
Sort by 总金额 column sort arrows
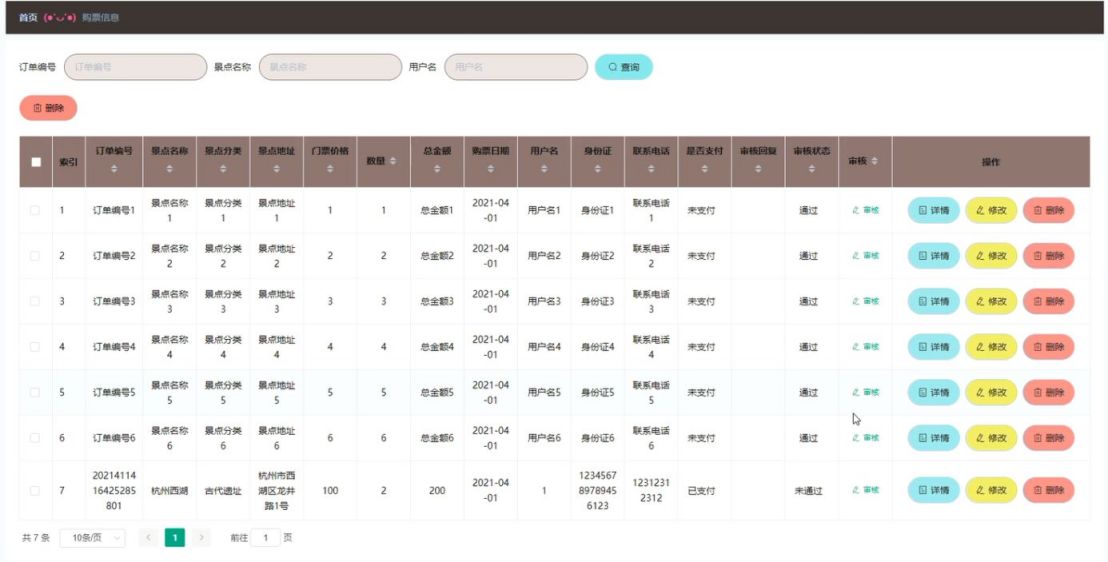point(437,169)
